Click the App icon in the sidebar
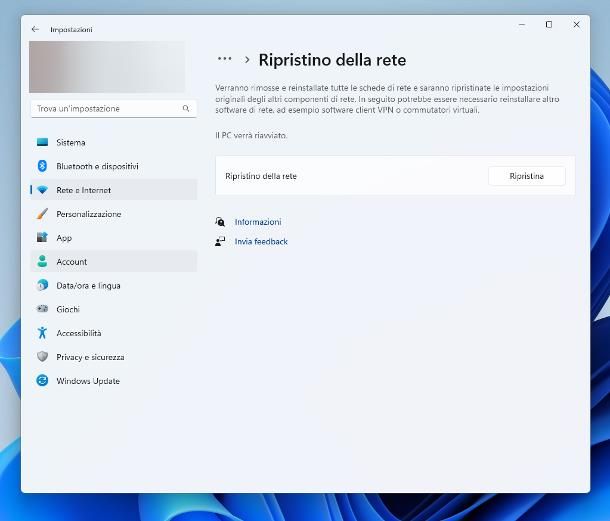 [42, 237]
